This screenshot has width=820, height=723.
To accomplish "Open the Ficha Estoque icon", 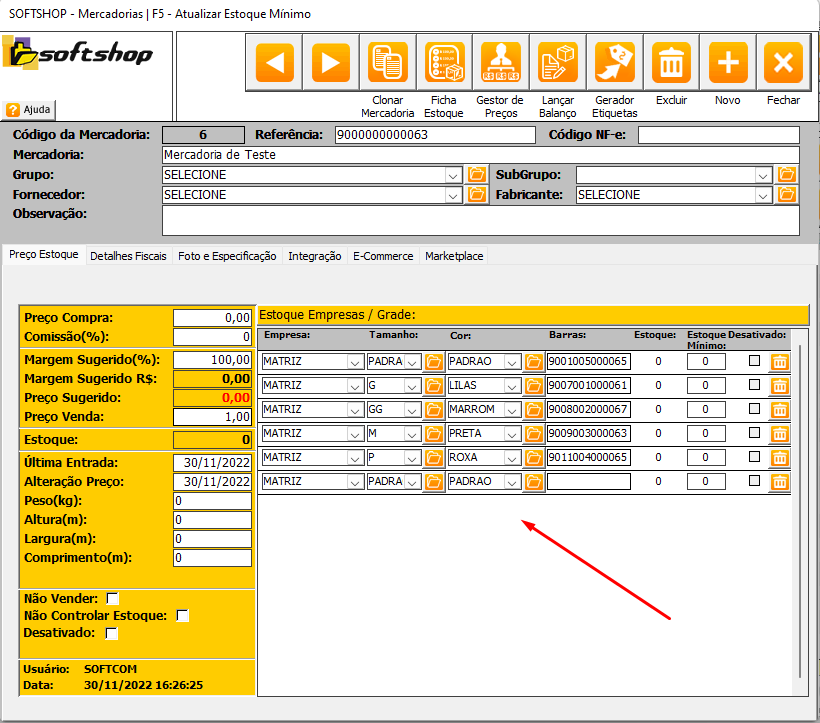I will point(443,64).
